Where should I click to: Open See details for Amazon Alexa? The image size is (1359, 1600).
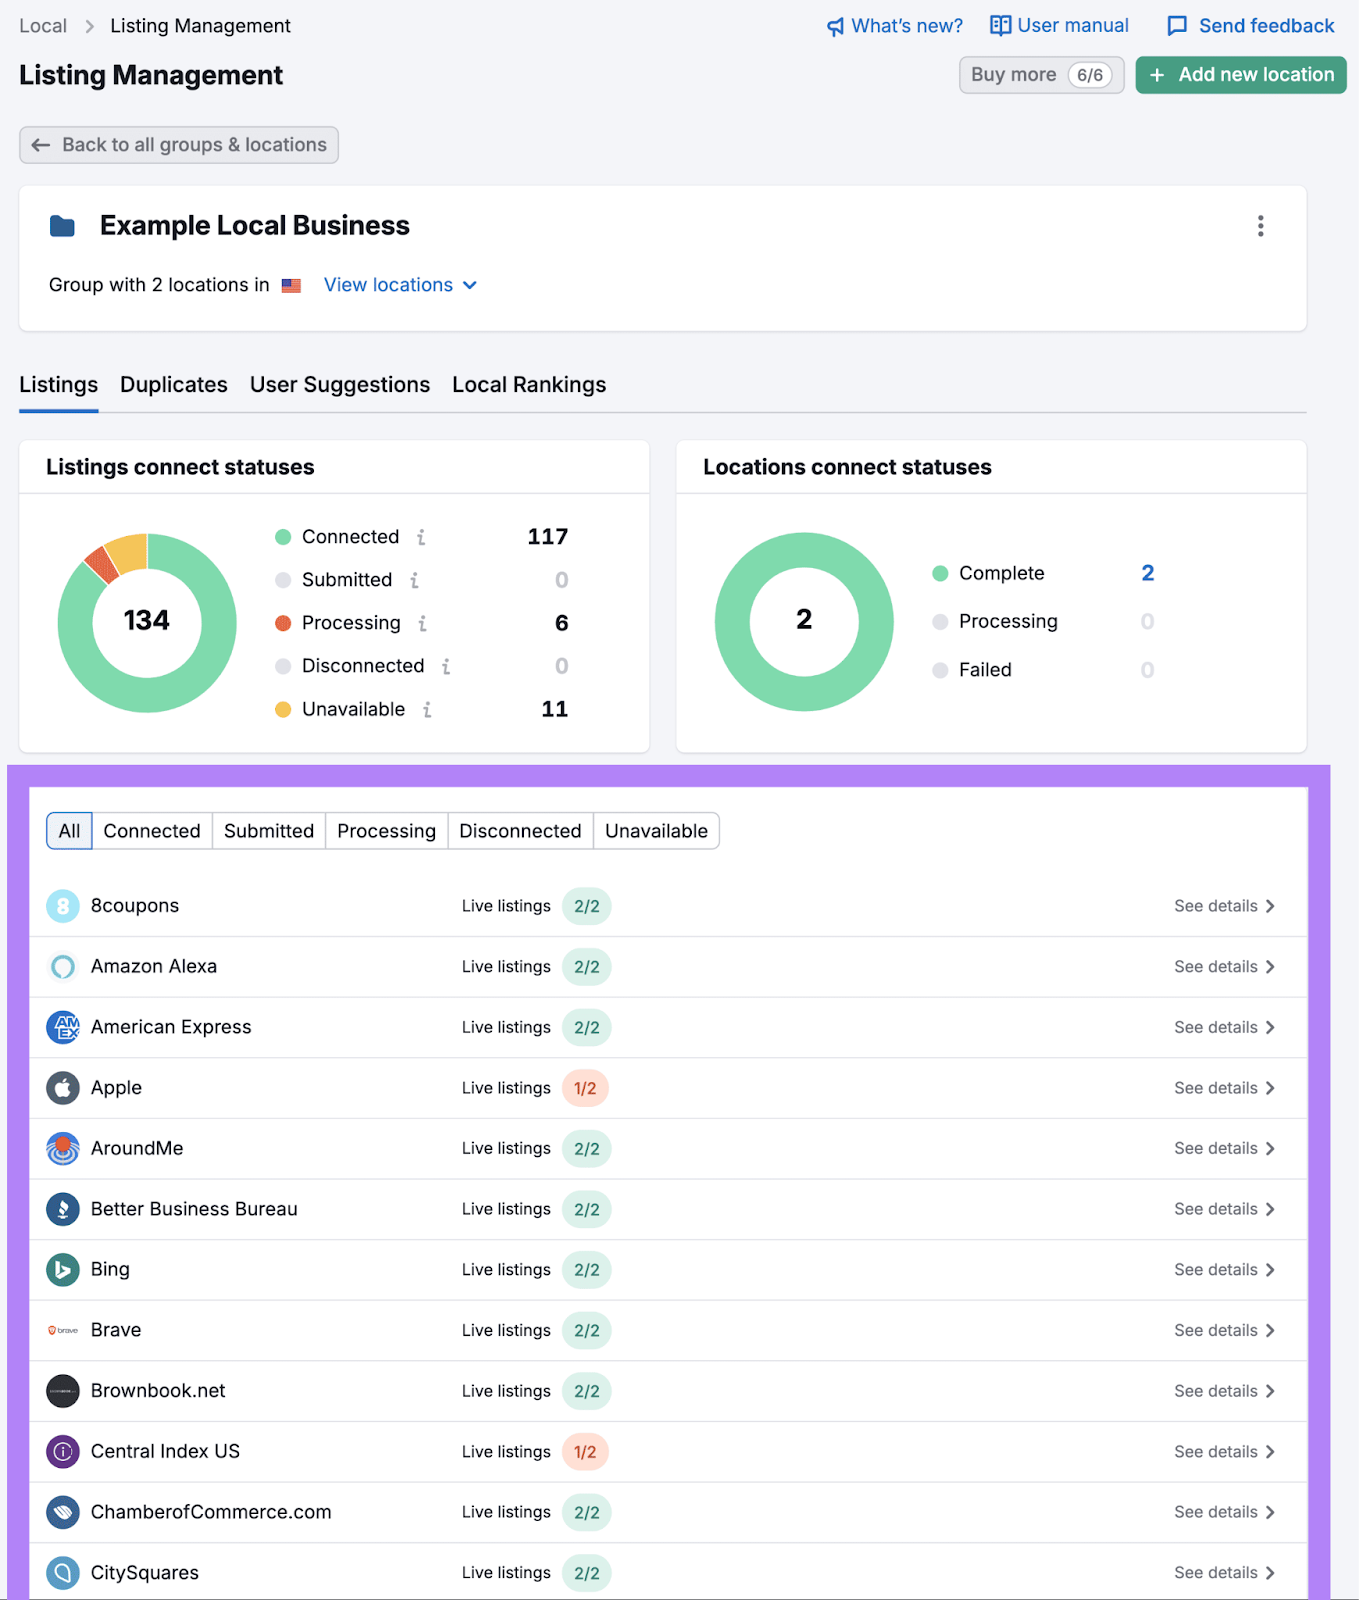pos(1225,967)
